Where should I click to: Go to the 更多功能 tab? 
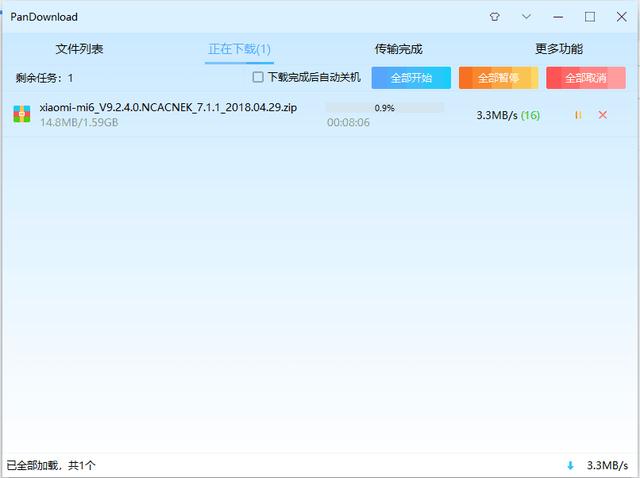coord(559,49)
